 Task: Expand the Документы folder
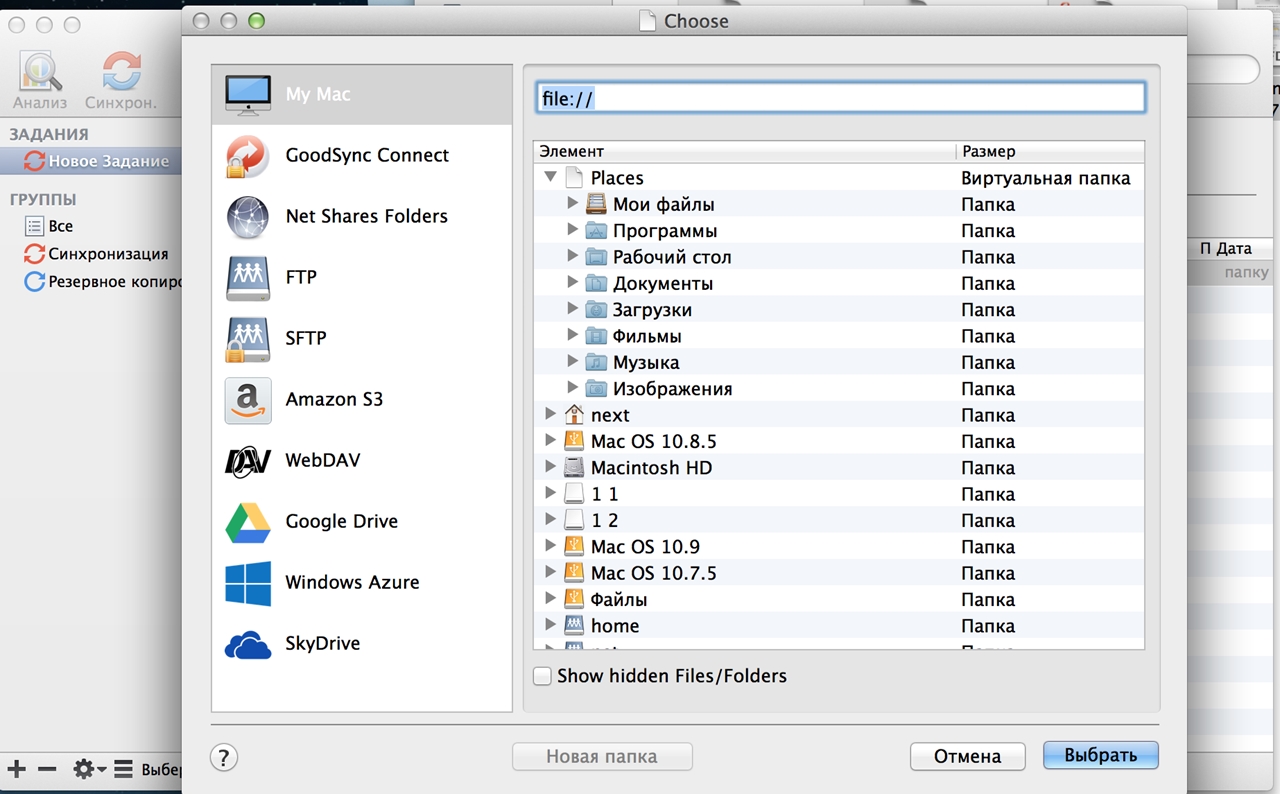tap(573, 283)
